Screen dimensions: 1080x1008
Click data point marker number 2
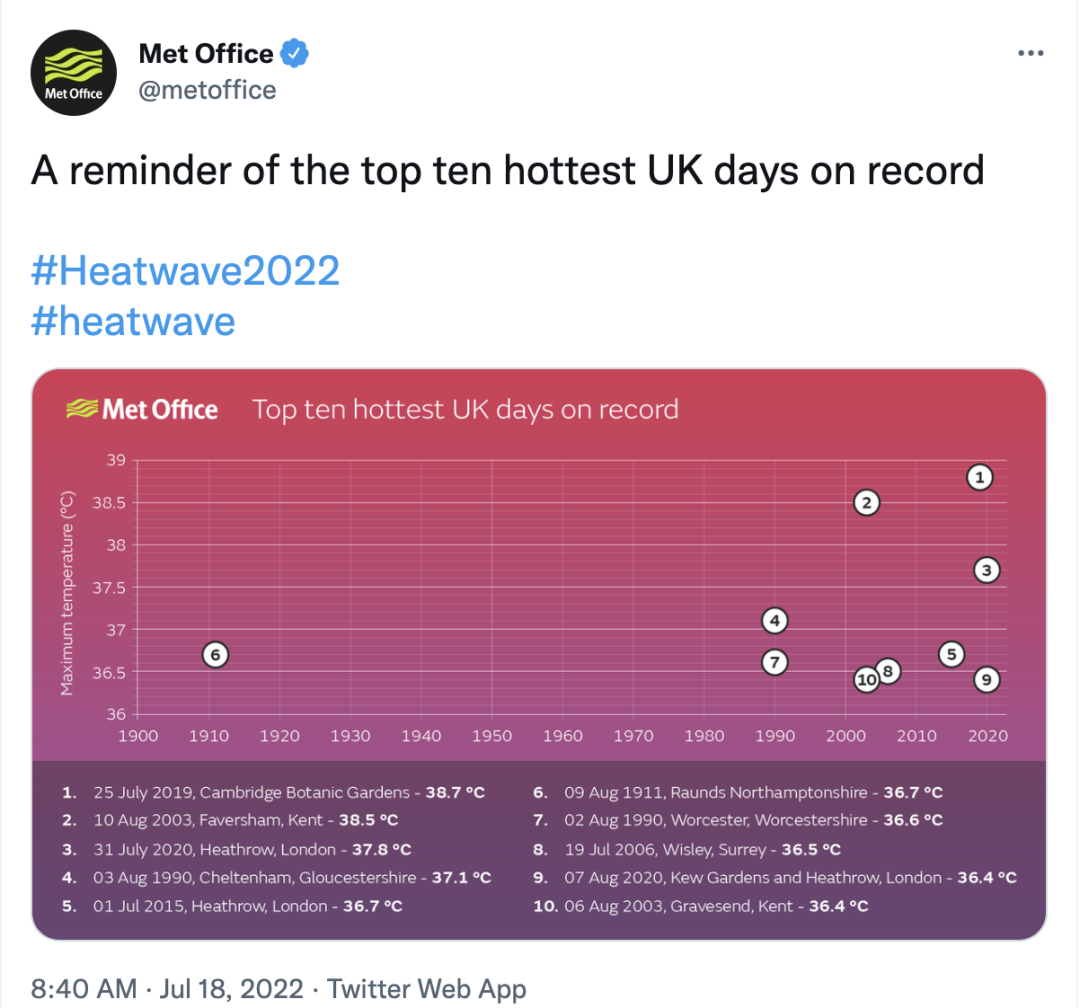coord(866,503)
